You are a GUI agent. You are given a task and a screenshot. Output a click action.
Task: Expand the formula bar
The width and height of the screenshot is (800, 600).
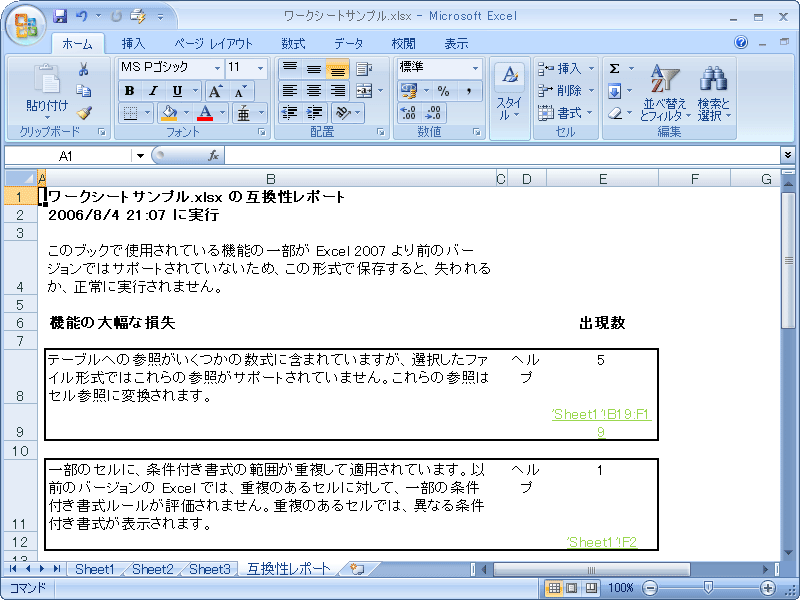788,154
